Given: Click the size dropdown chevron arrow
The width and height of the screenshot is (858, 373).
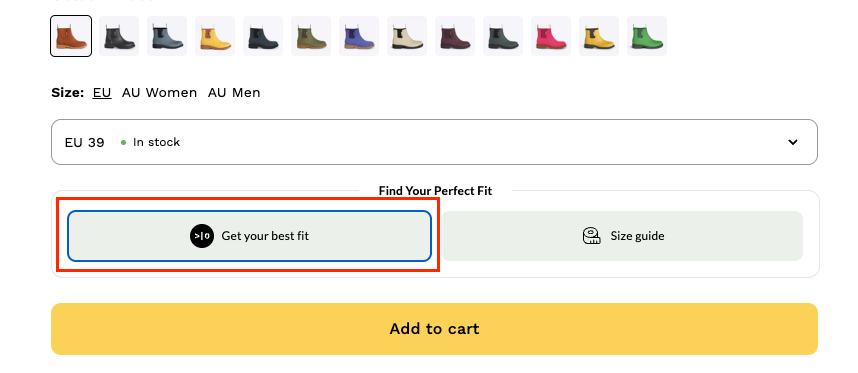Looking at the screenshot, I should [792, 142].
